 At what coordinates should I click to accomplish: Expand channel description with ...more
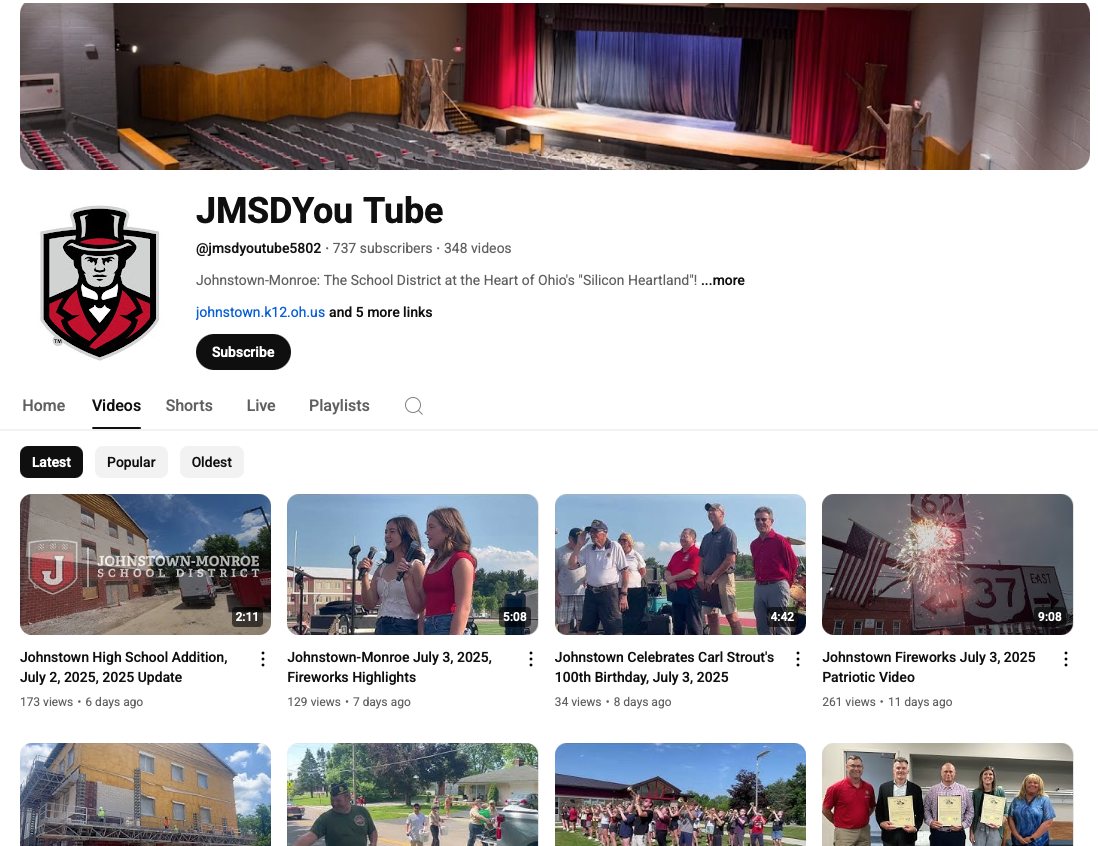(723, 280)
